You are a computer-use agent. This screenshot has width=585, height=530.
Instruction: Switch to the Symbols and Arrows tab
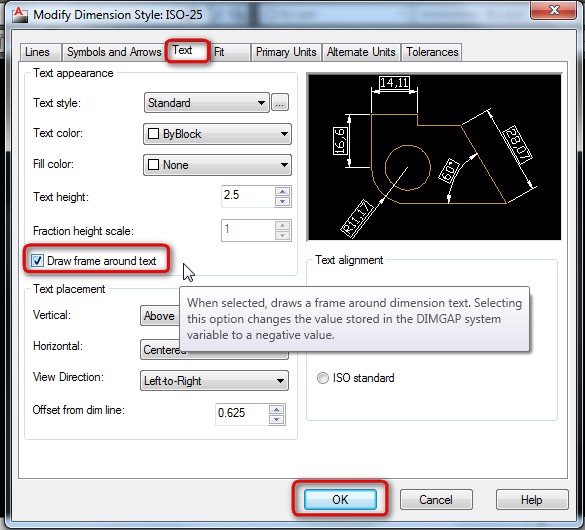(114, 52)
